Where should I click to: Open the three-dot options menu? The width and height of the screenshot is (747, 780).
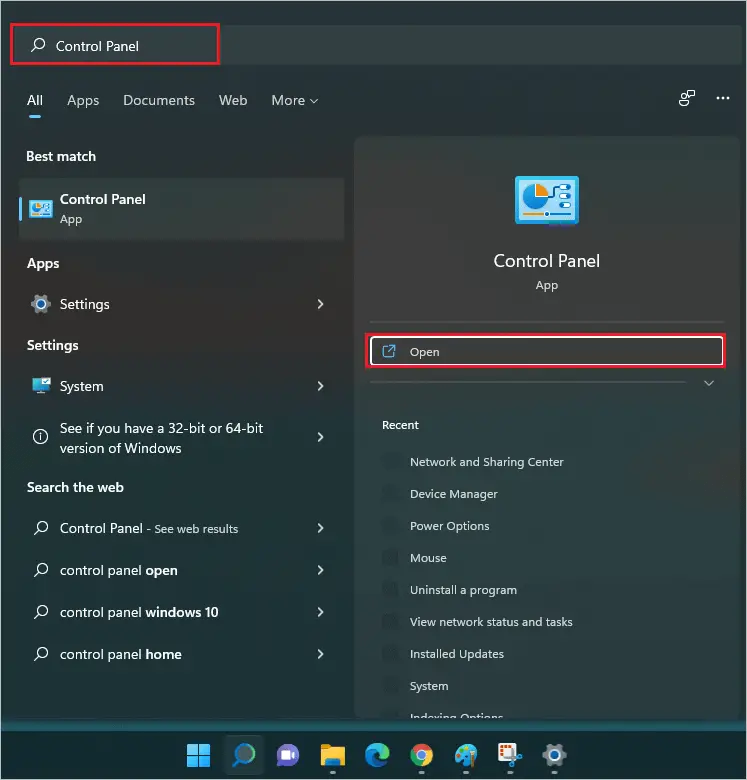[723, 98]
